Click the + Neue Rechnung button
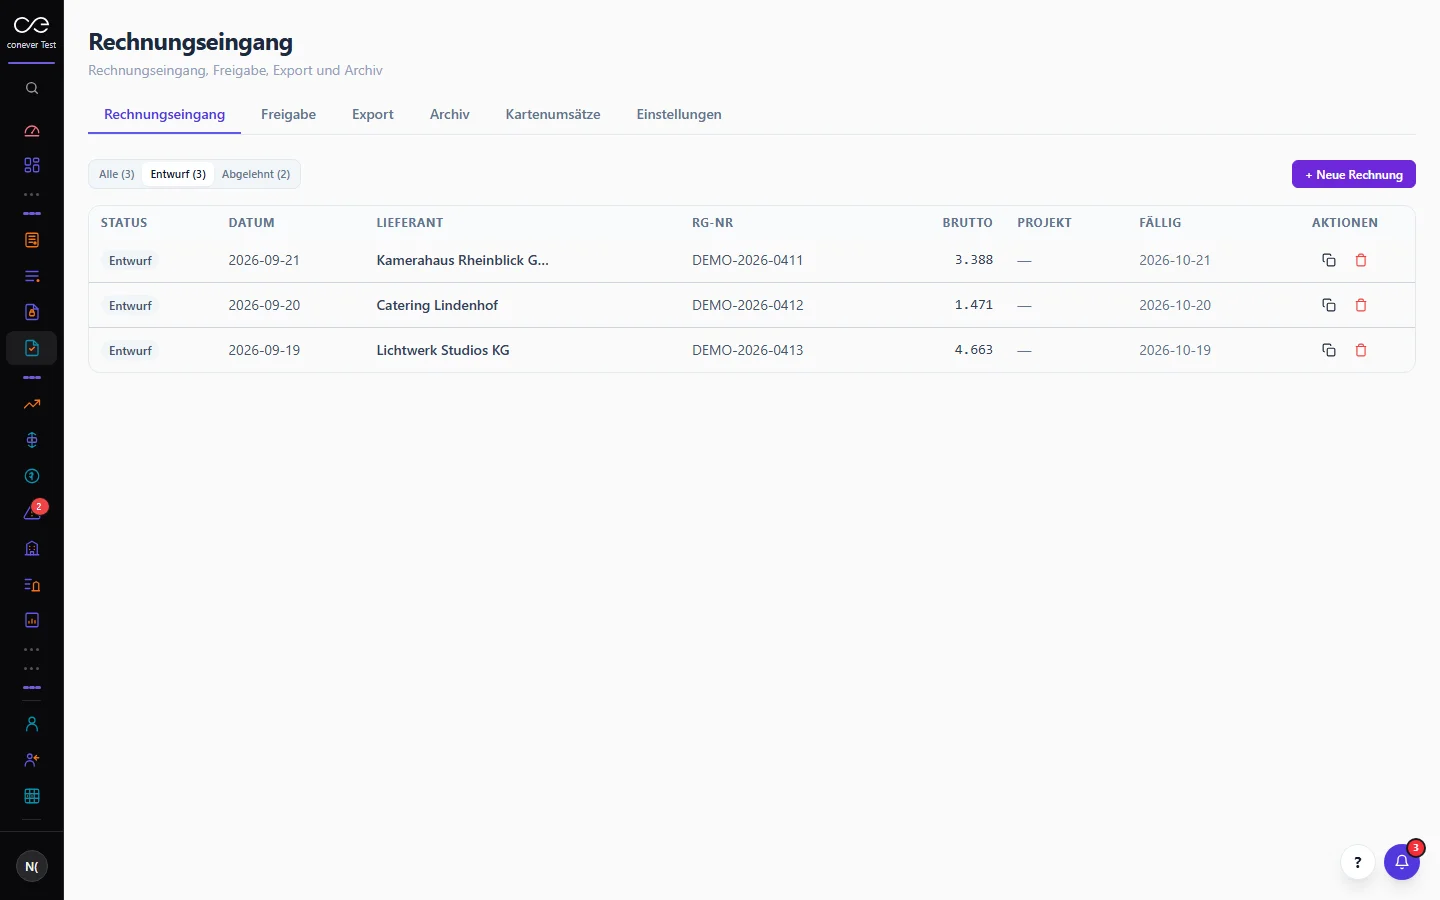 [1354, 174]
